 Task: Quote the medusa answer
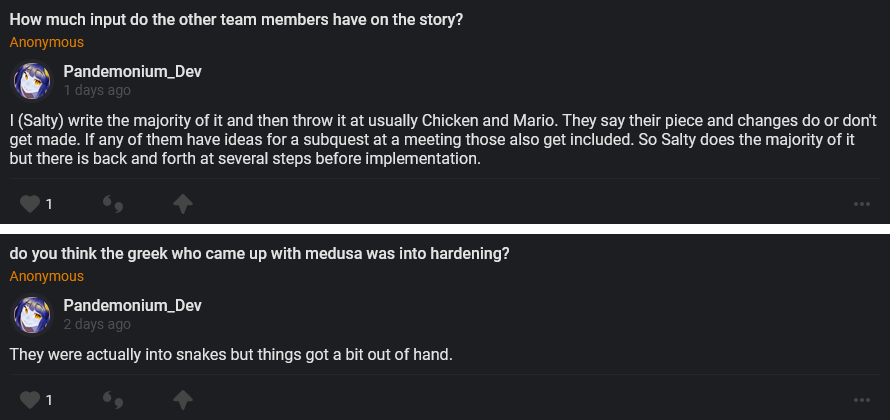click(x=113, y=400)
